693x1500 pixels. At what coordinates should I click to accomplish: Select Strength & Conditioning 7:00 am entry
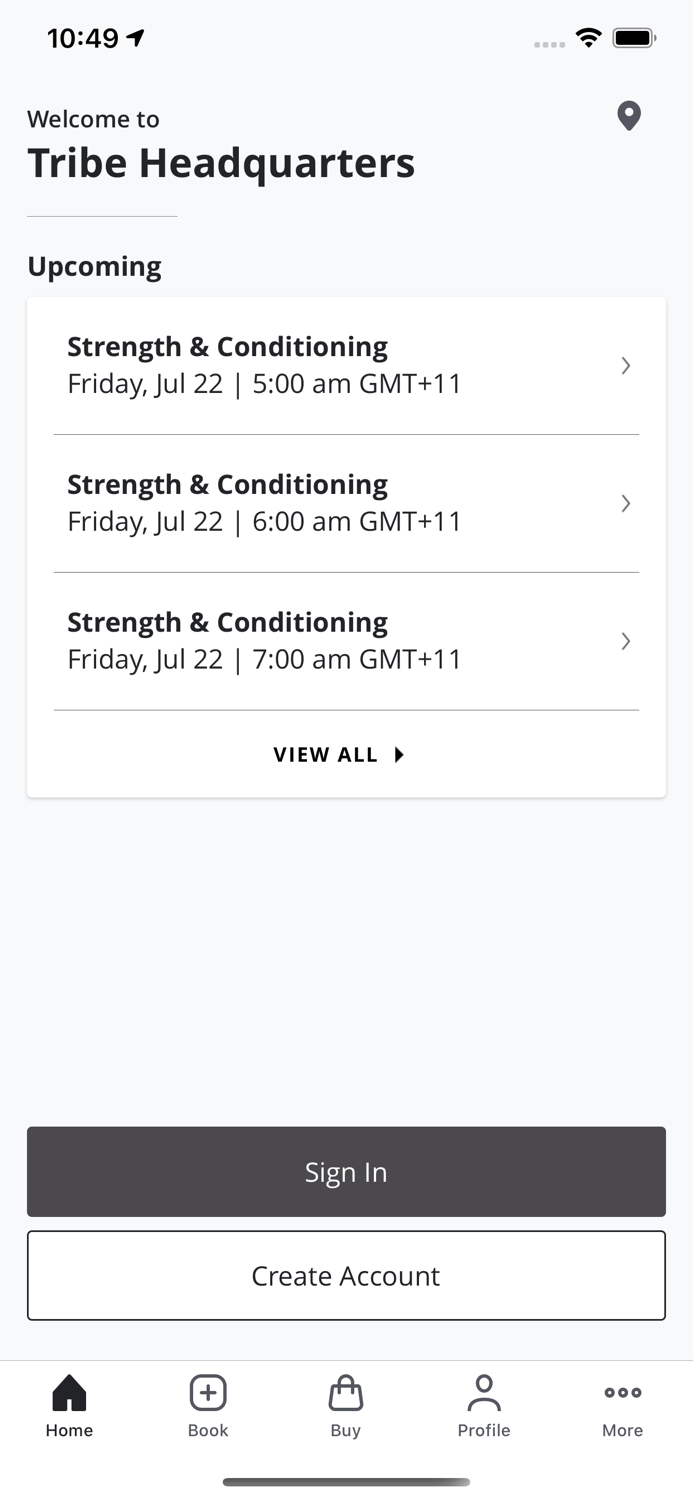(x=265, y=641)
